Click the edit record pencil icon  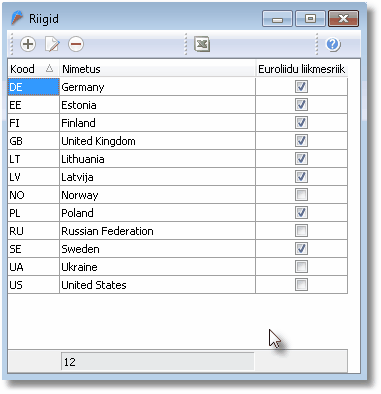(x=52, y=44)
